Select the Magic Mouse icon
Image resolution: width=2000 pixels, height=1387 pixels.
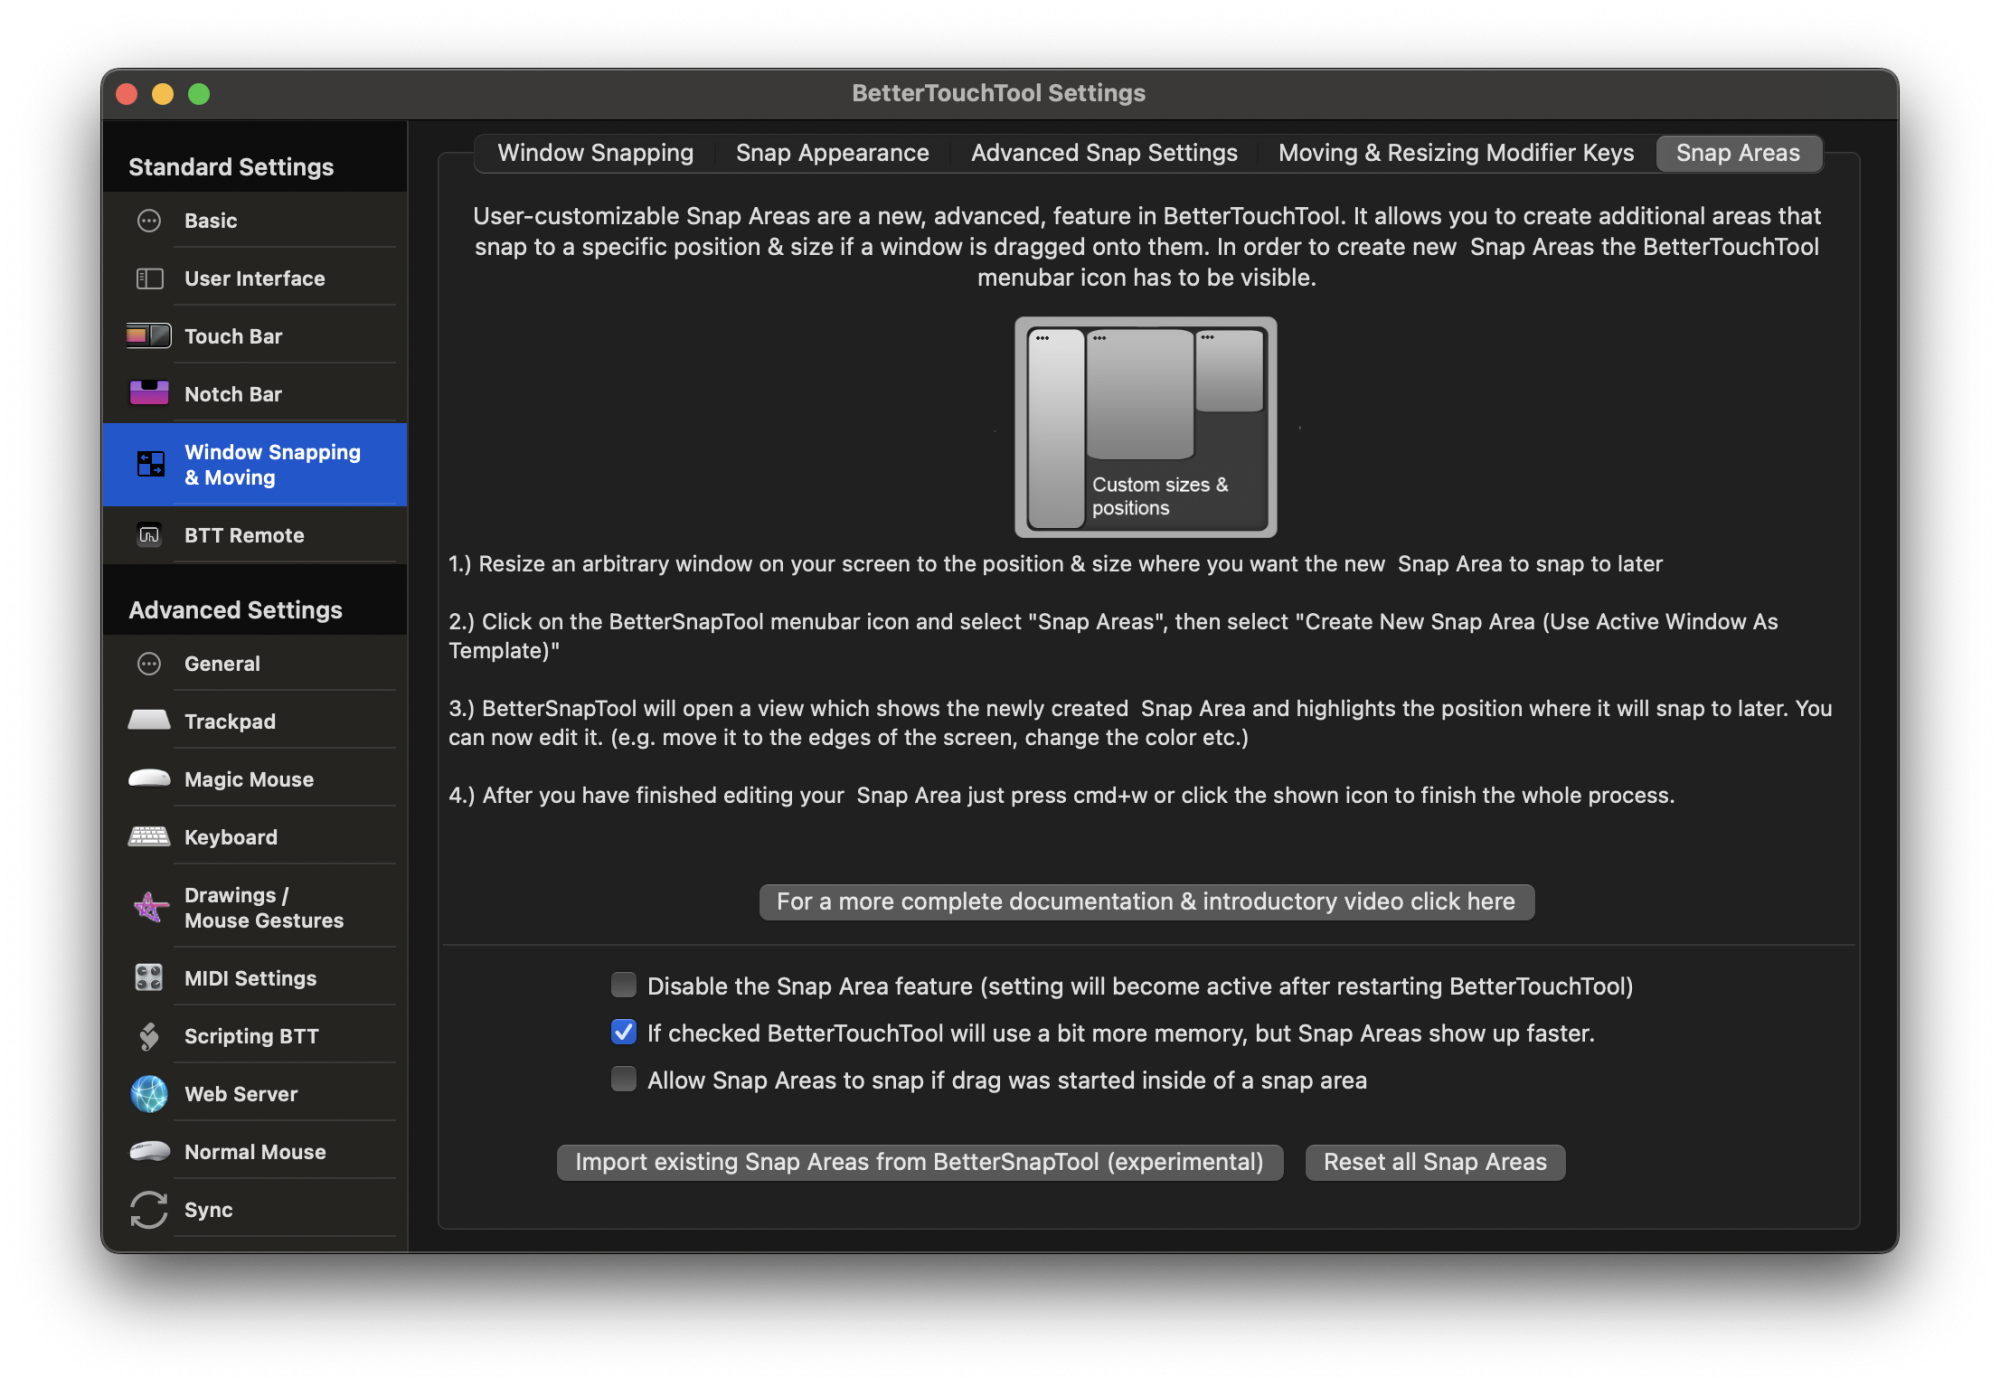[149, 778]
